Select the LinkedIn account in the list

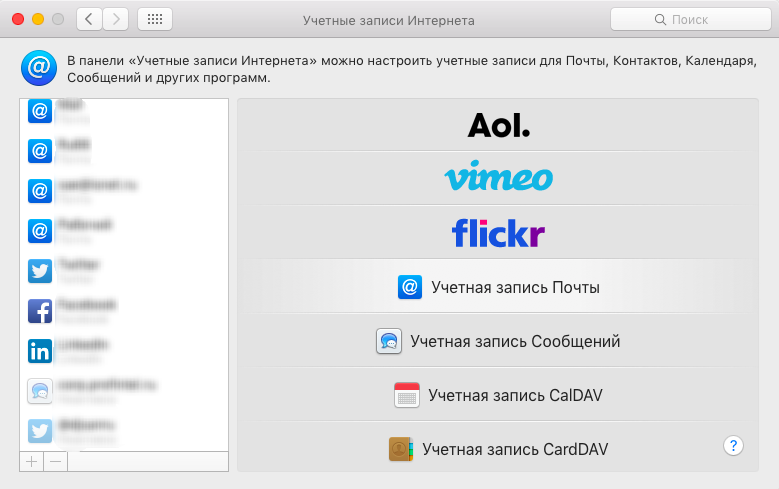[124, 351]
